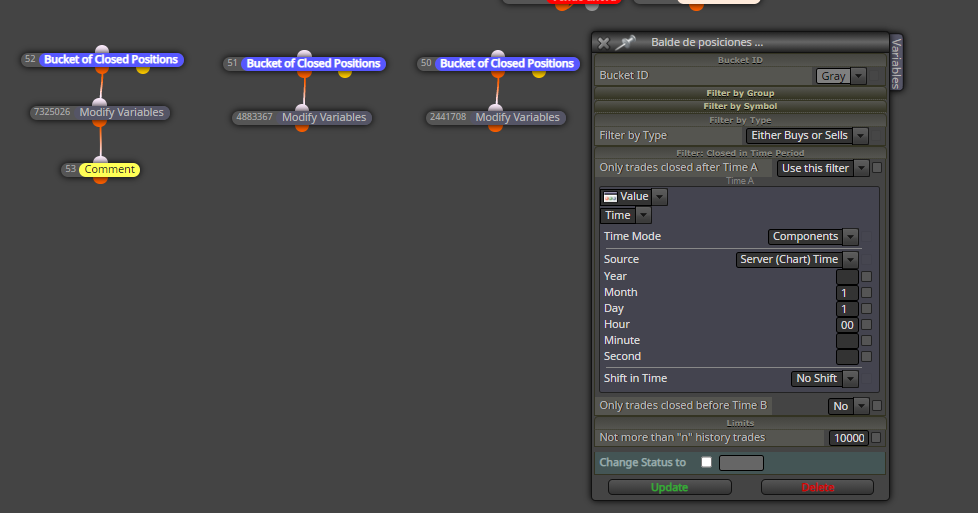Enable the Change Status to checkbox

[x=706, y=462]
